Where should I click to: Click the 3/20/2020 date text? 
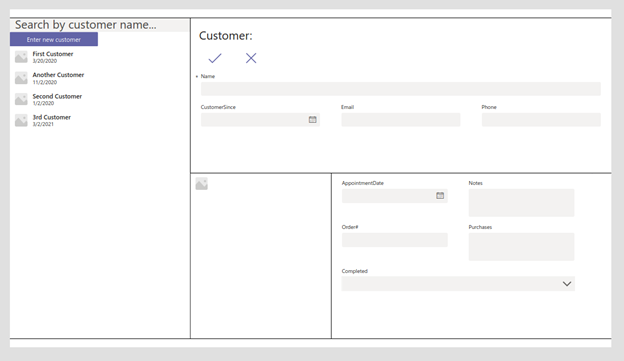45,61
